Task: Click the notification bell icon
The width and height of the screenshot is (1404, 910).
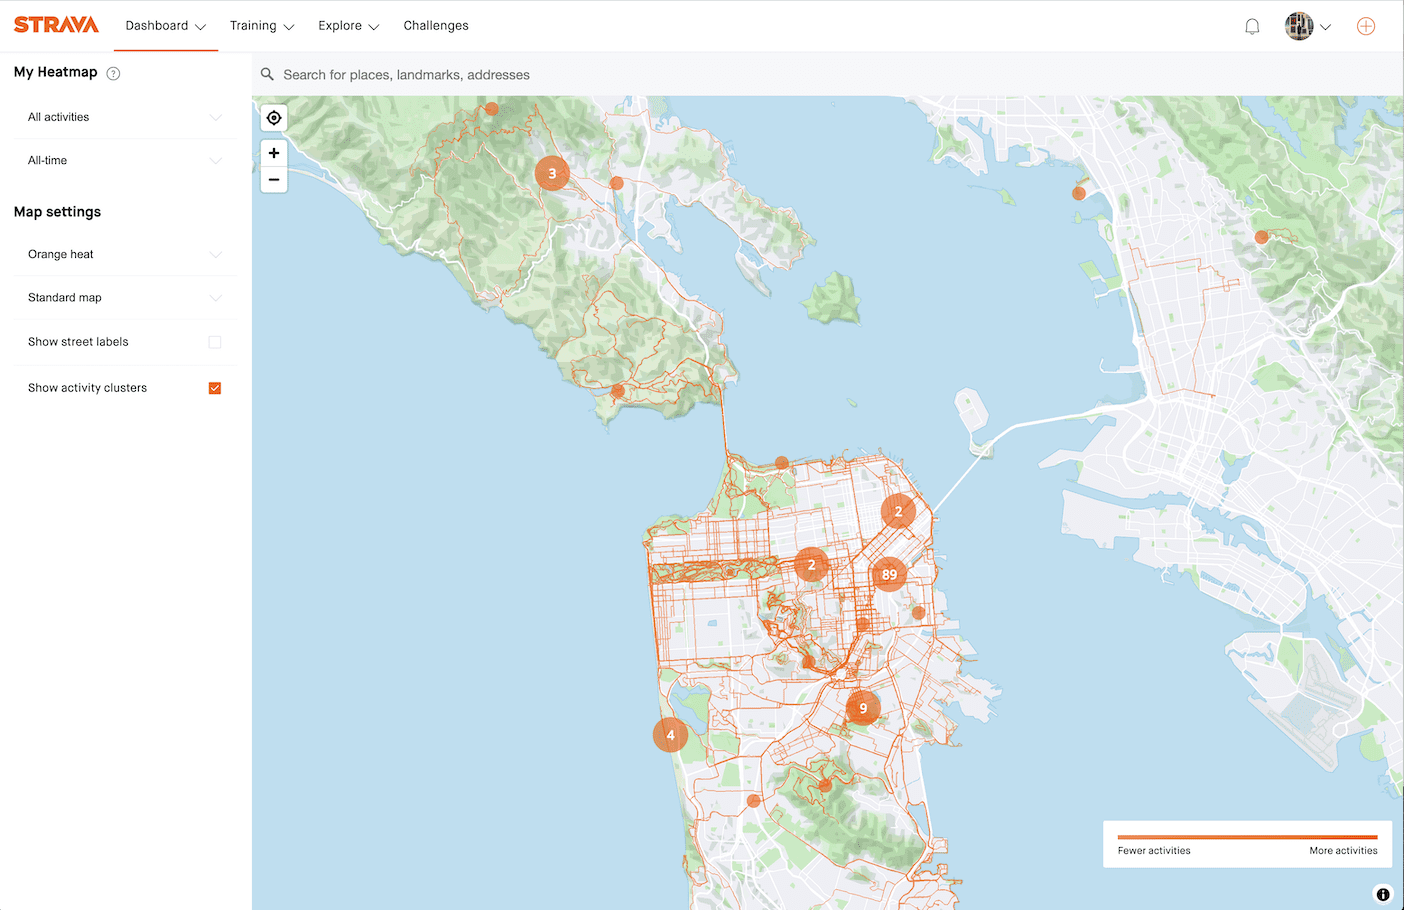Action: pyautogui.click(x=1251, y=25)
